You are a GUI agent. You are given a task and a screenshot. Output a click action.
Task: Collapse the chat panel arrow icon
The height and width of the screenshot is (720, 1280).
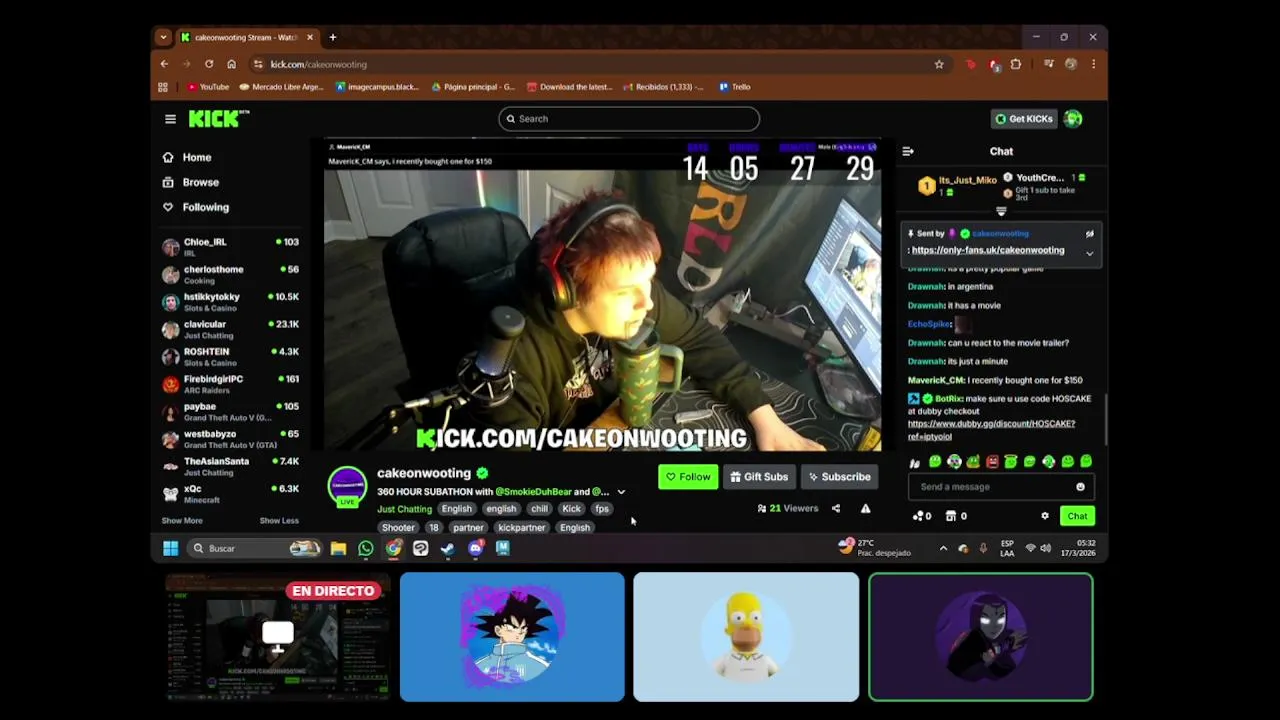click(908, 152)
